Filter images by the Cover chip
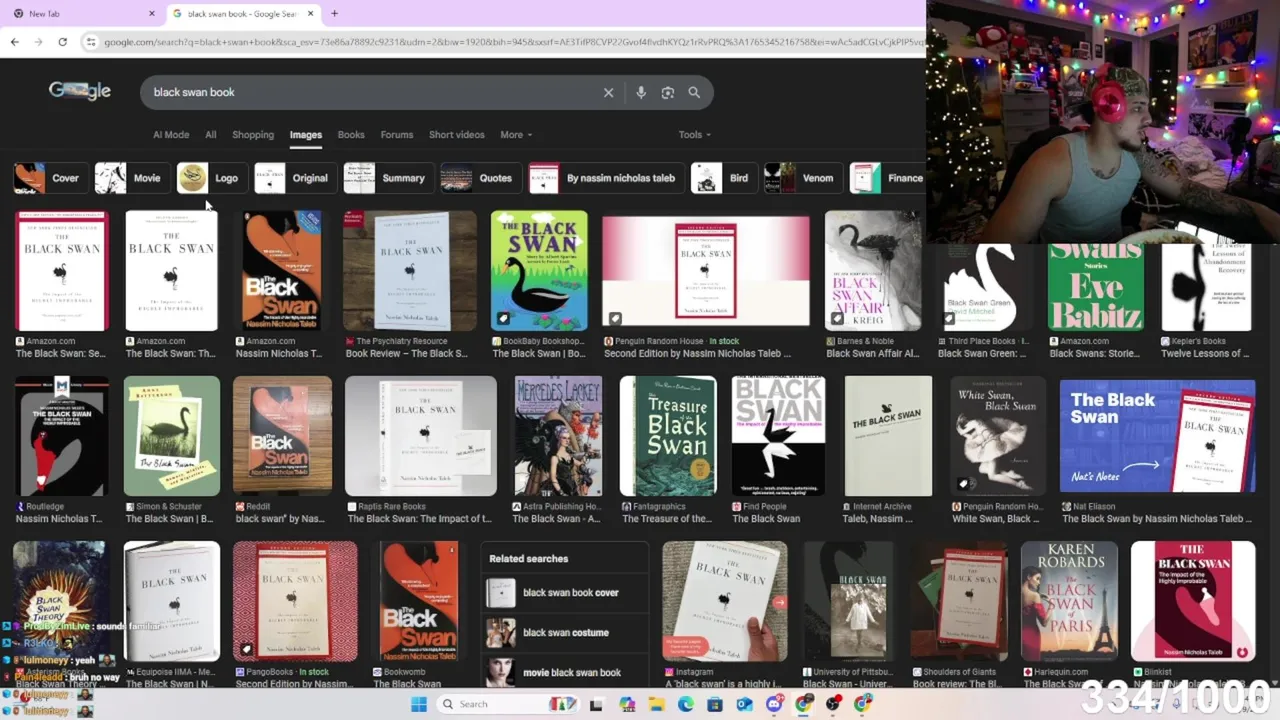The image size is (1280, 720). [50, 178]
